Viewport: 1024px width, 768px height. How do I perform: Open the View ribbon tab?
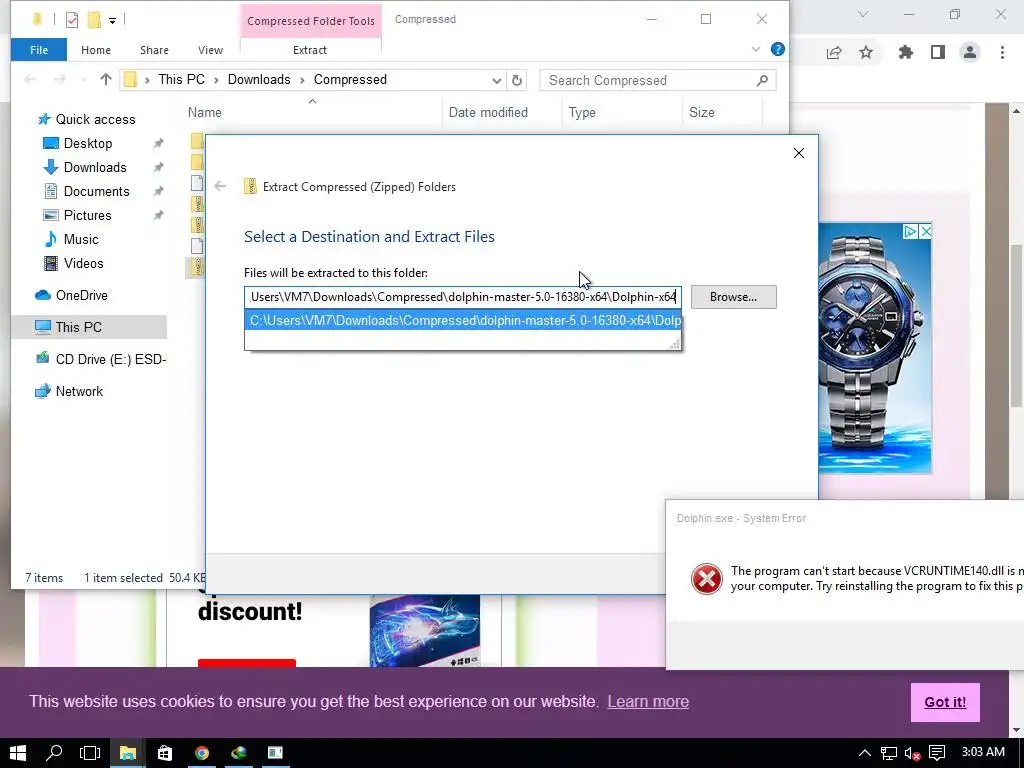210,50
